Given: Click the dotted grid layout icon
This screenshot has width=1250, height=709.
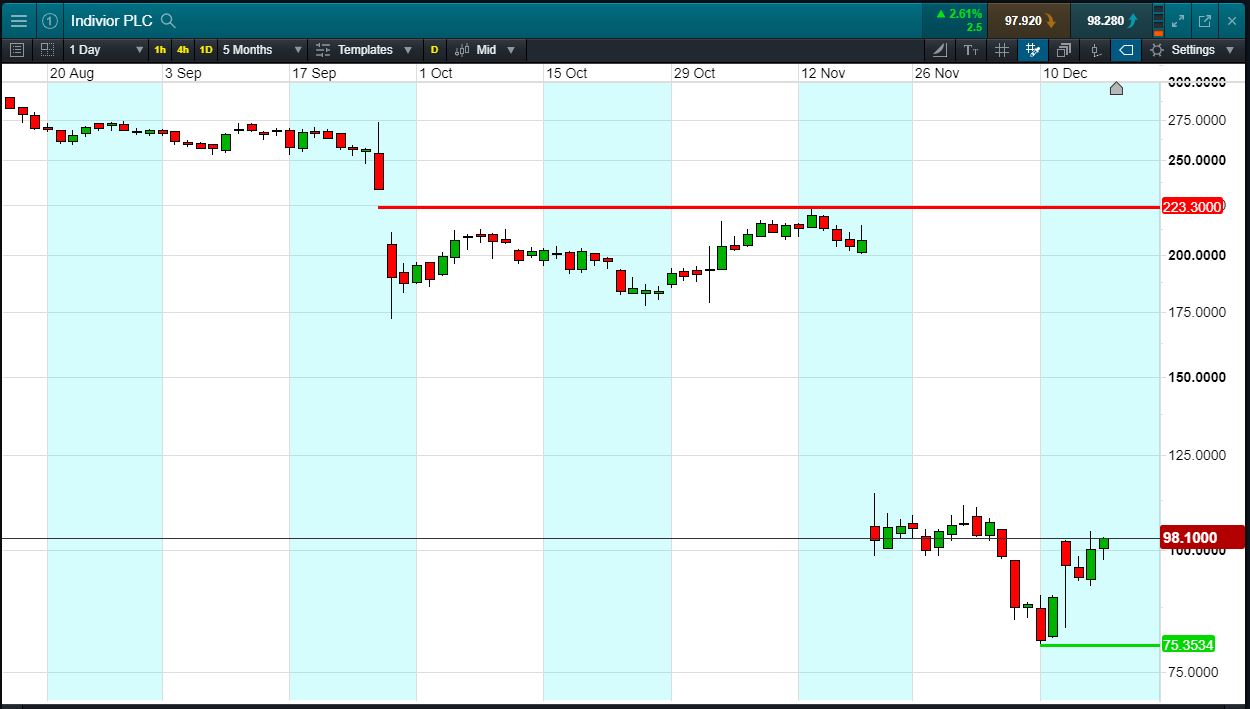Looking at the screenshot, I should click(x=48, y=49).
